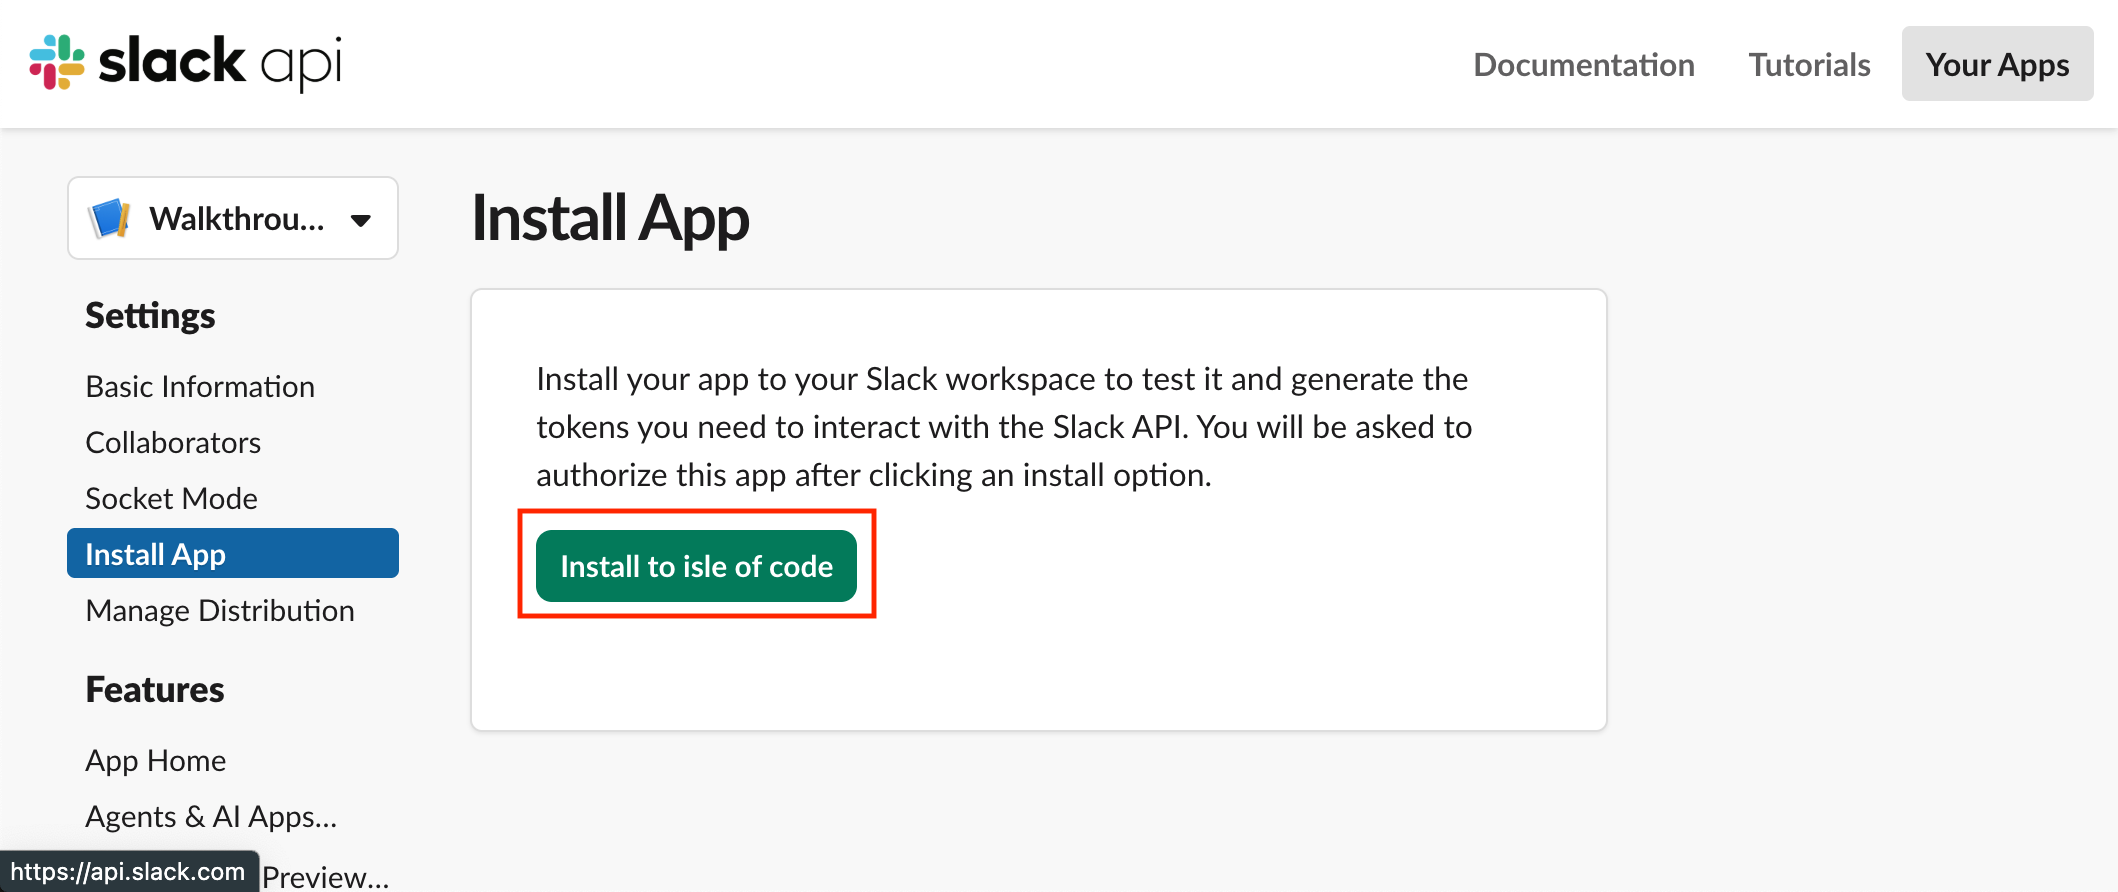Click the Settings section heading
The image size is (2118, 892).
150,316
